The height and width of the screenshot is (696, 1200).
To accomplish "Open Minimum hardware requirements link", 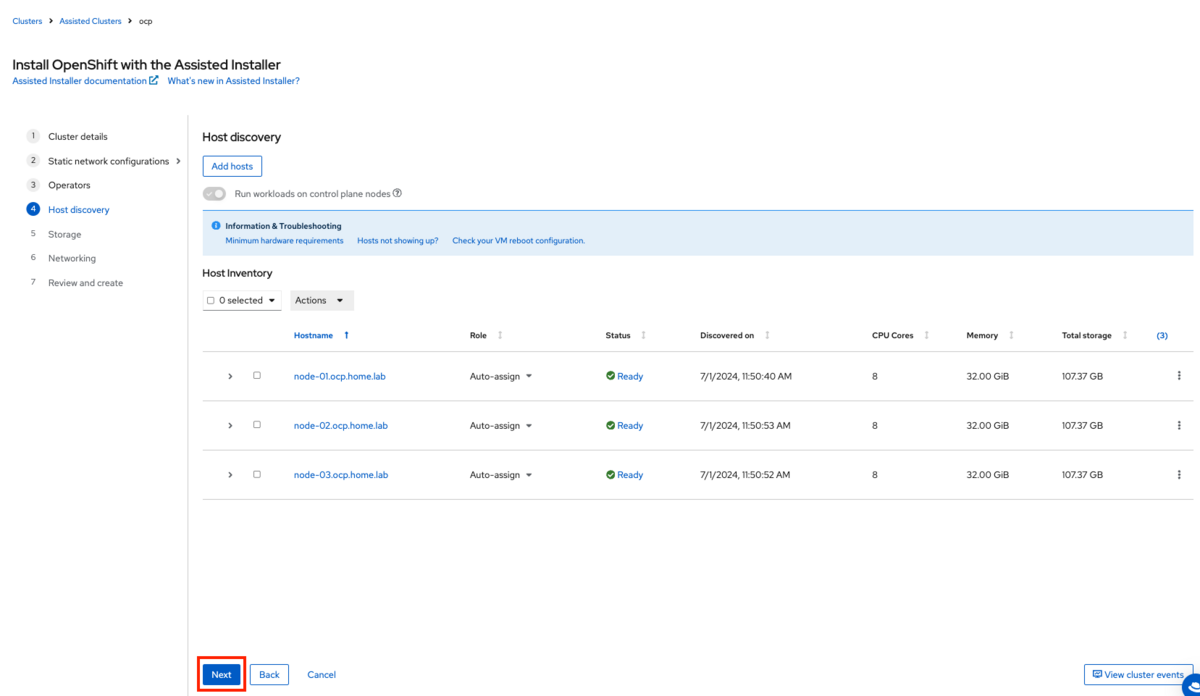I will click(284, 241).
